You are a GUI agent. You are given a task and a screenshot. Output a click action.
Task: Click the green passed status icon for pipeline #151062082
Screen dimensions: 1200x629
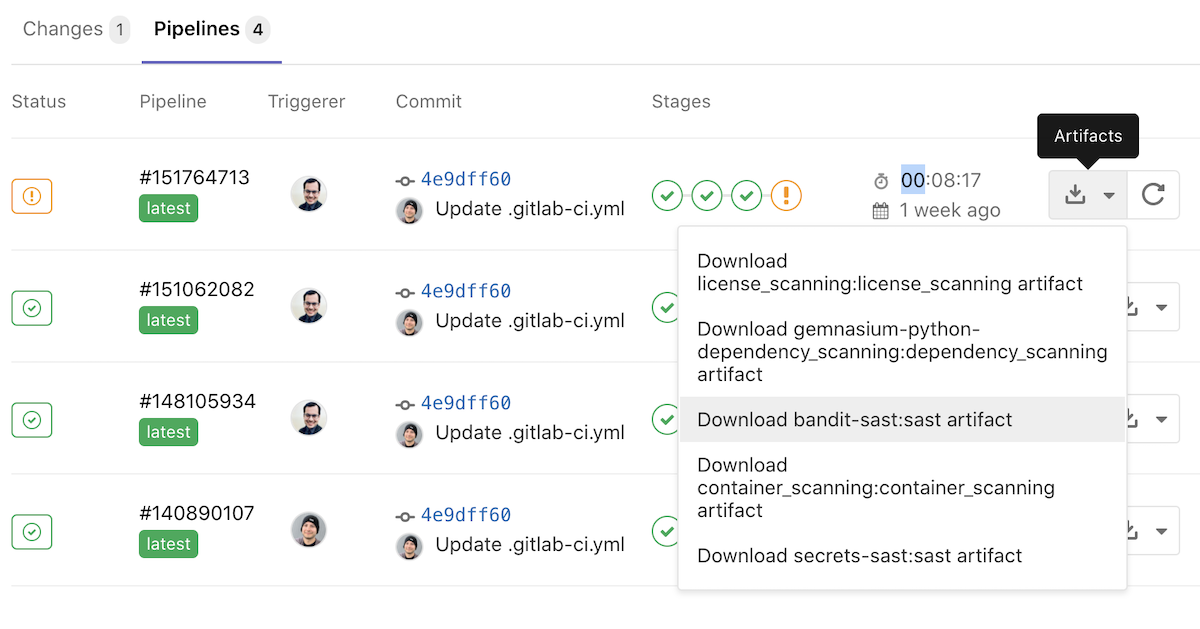(31, 307)
